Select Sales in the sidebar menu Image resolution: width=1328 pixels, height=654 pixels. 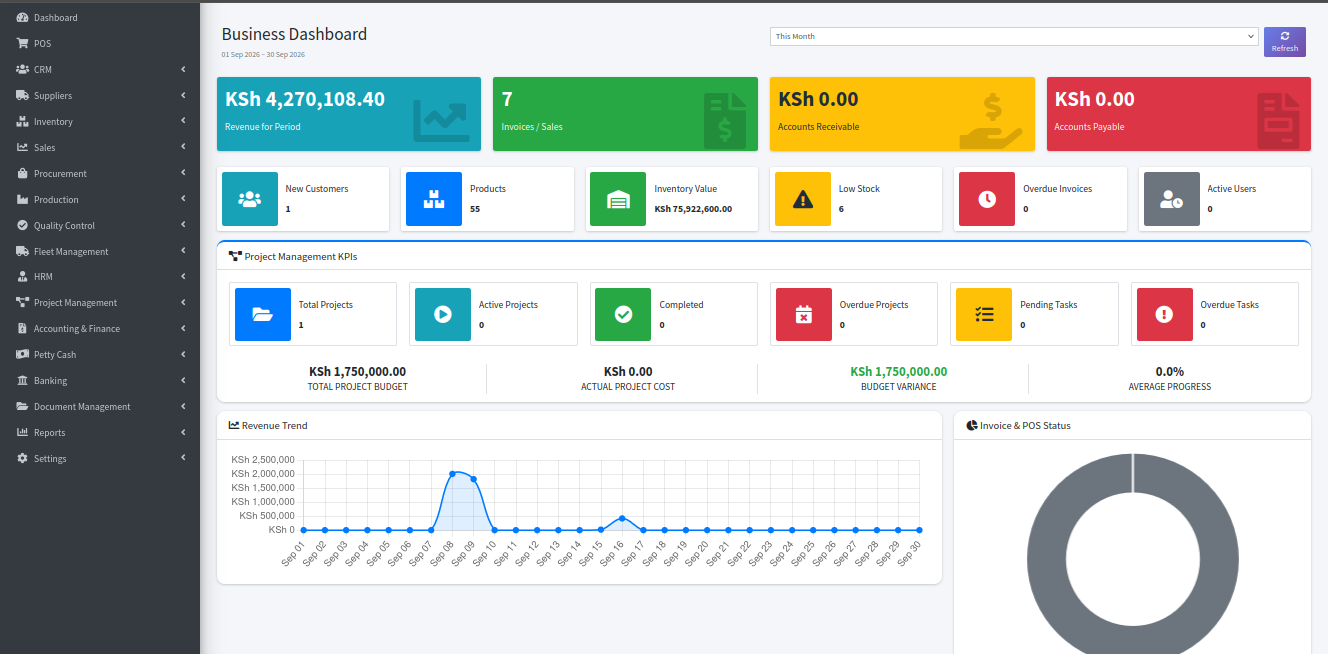pos(100,148)
